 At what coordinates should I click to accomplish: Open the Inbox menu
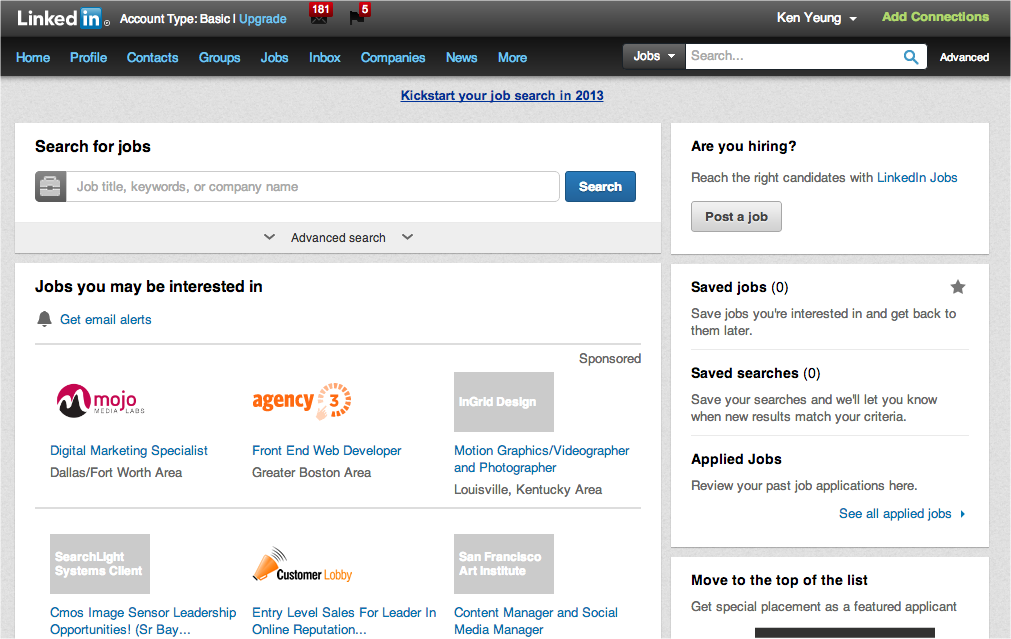(x=324, y=57)
